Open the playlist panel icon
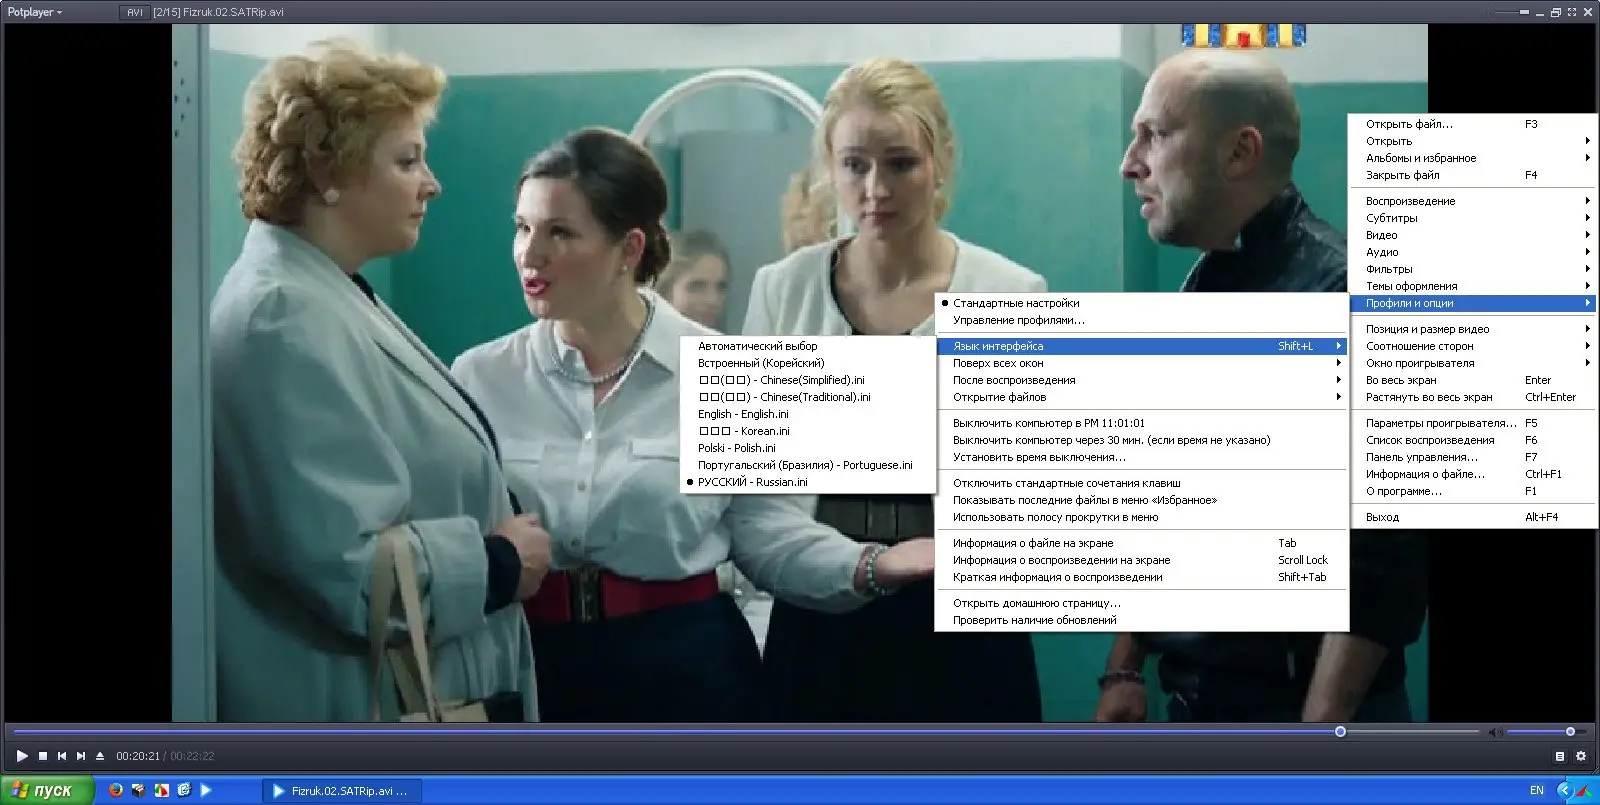This screenshot has height=805, width=1600. 1560,756
